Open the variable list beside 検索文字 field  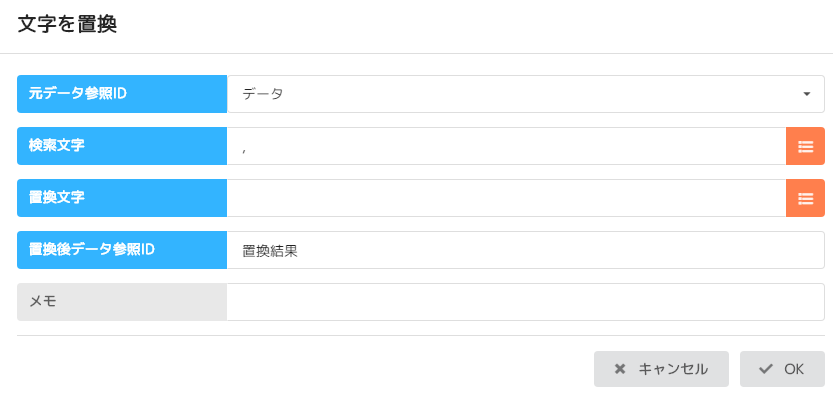pyautogui.click(x=805, y=146)
